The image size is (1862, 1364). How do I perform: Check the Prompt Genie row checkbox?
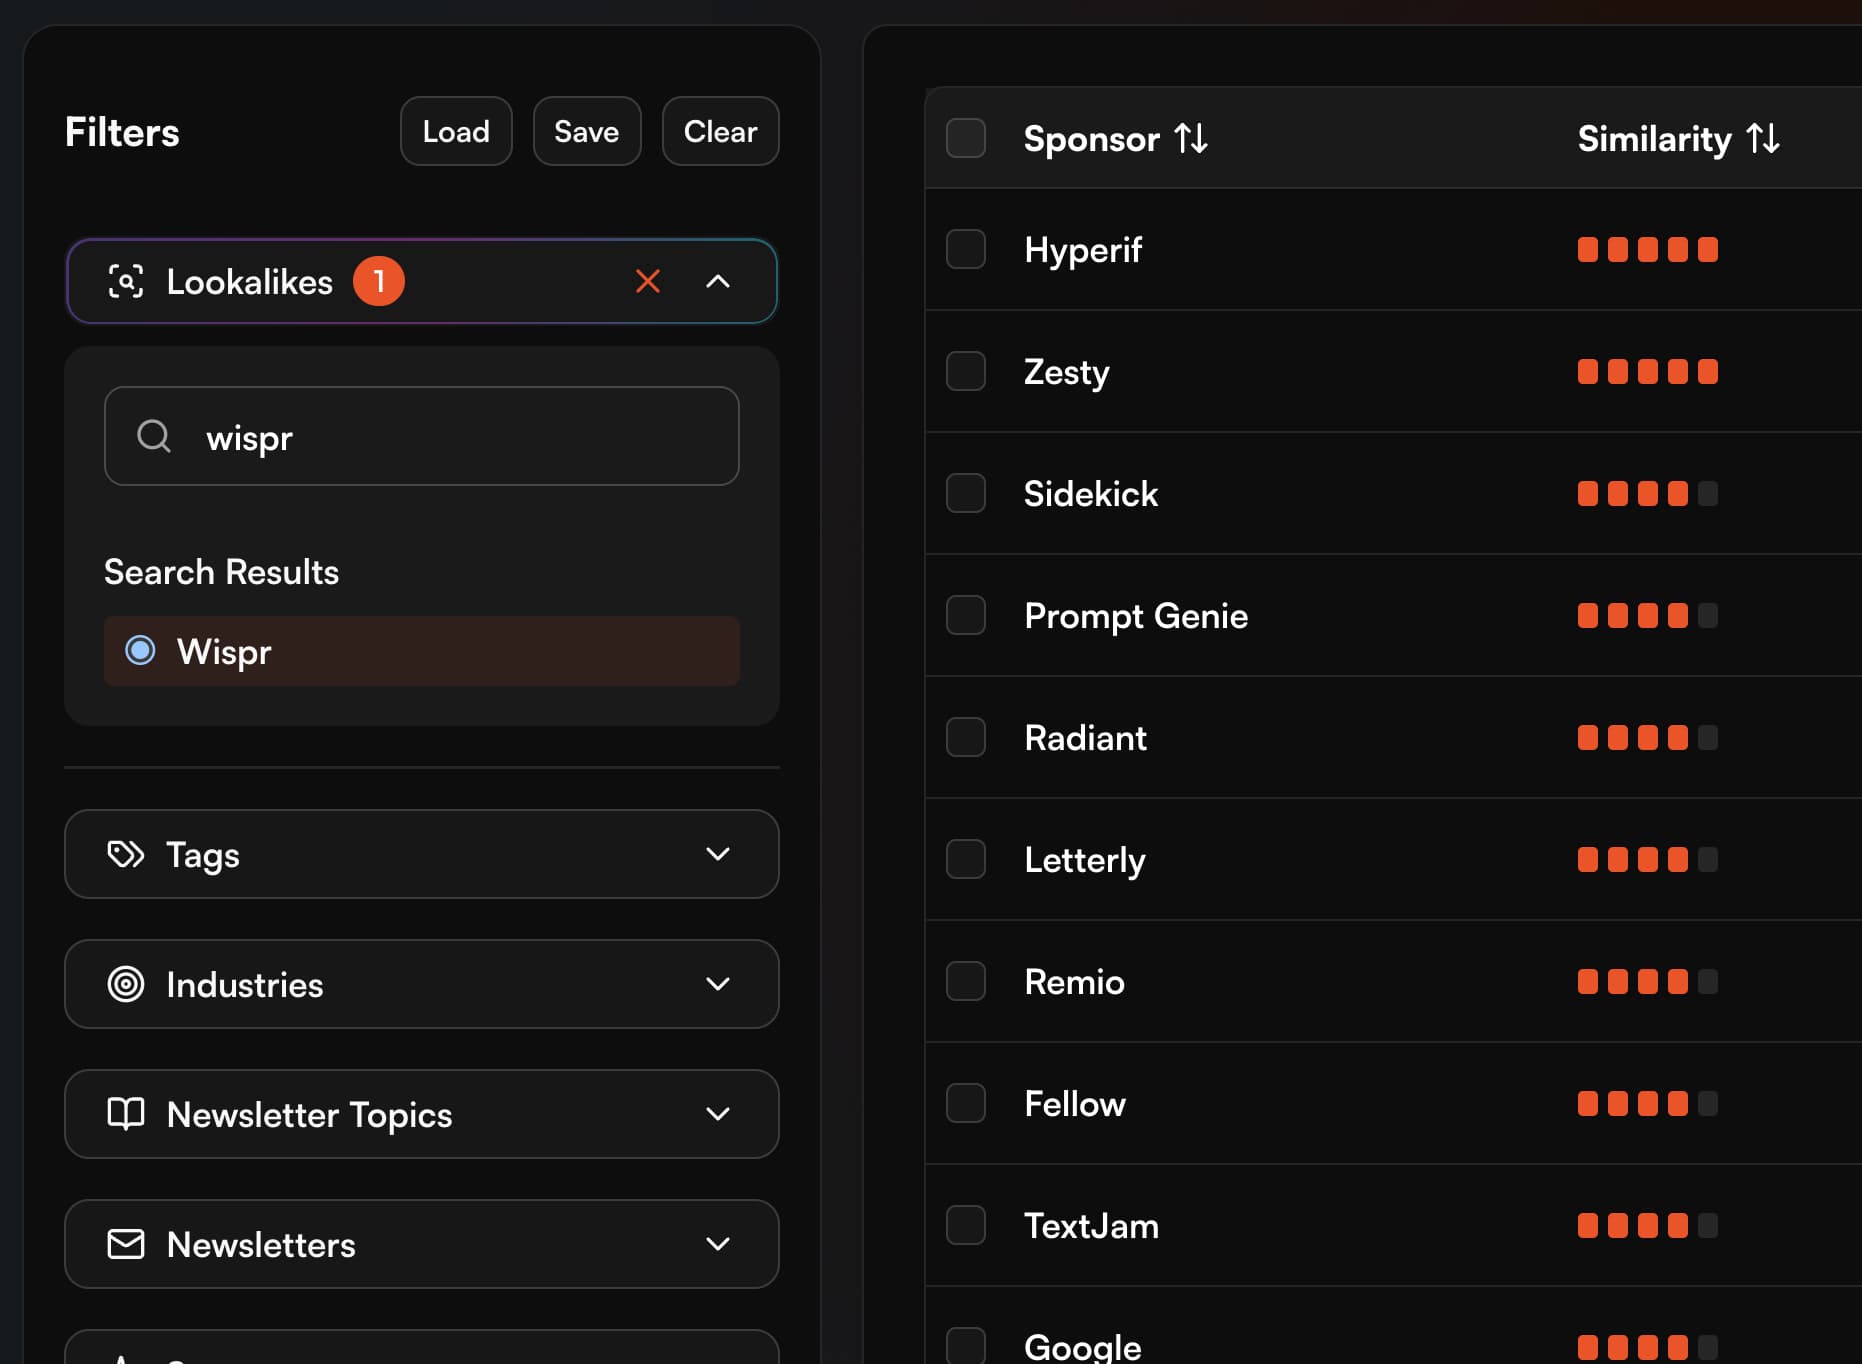966,615
